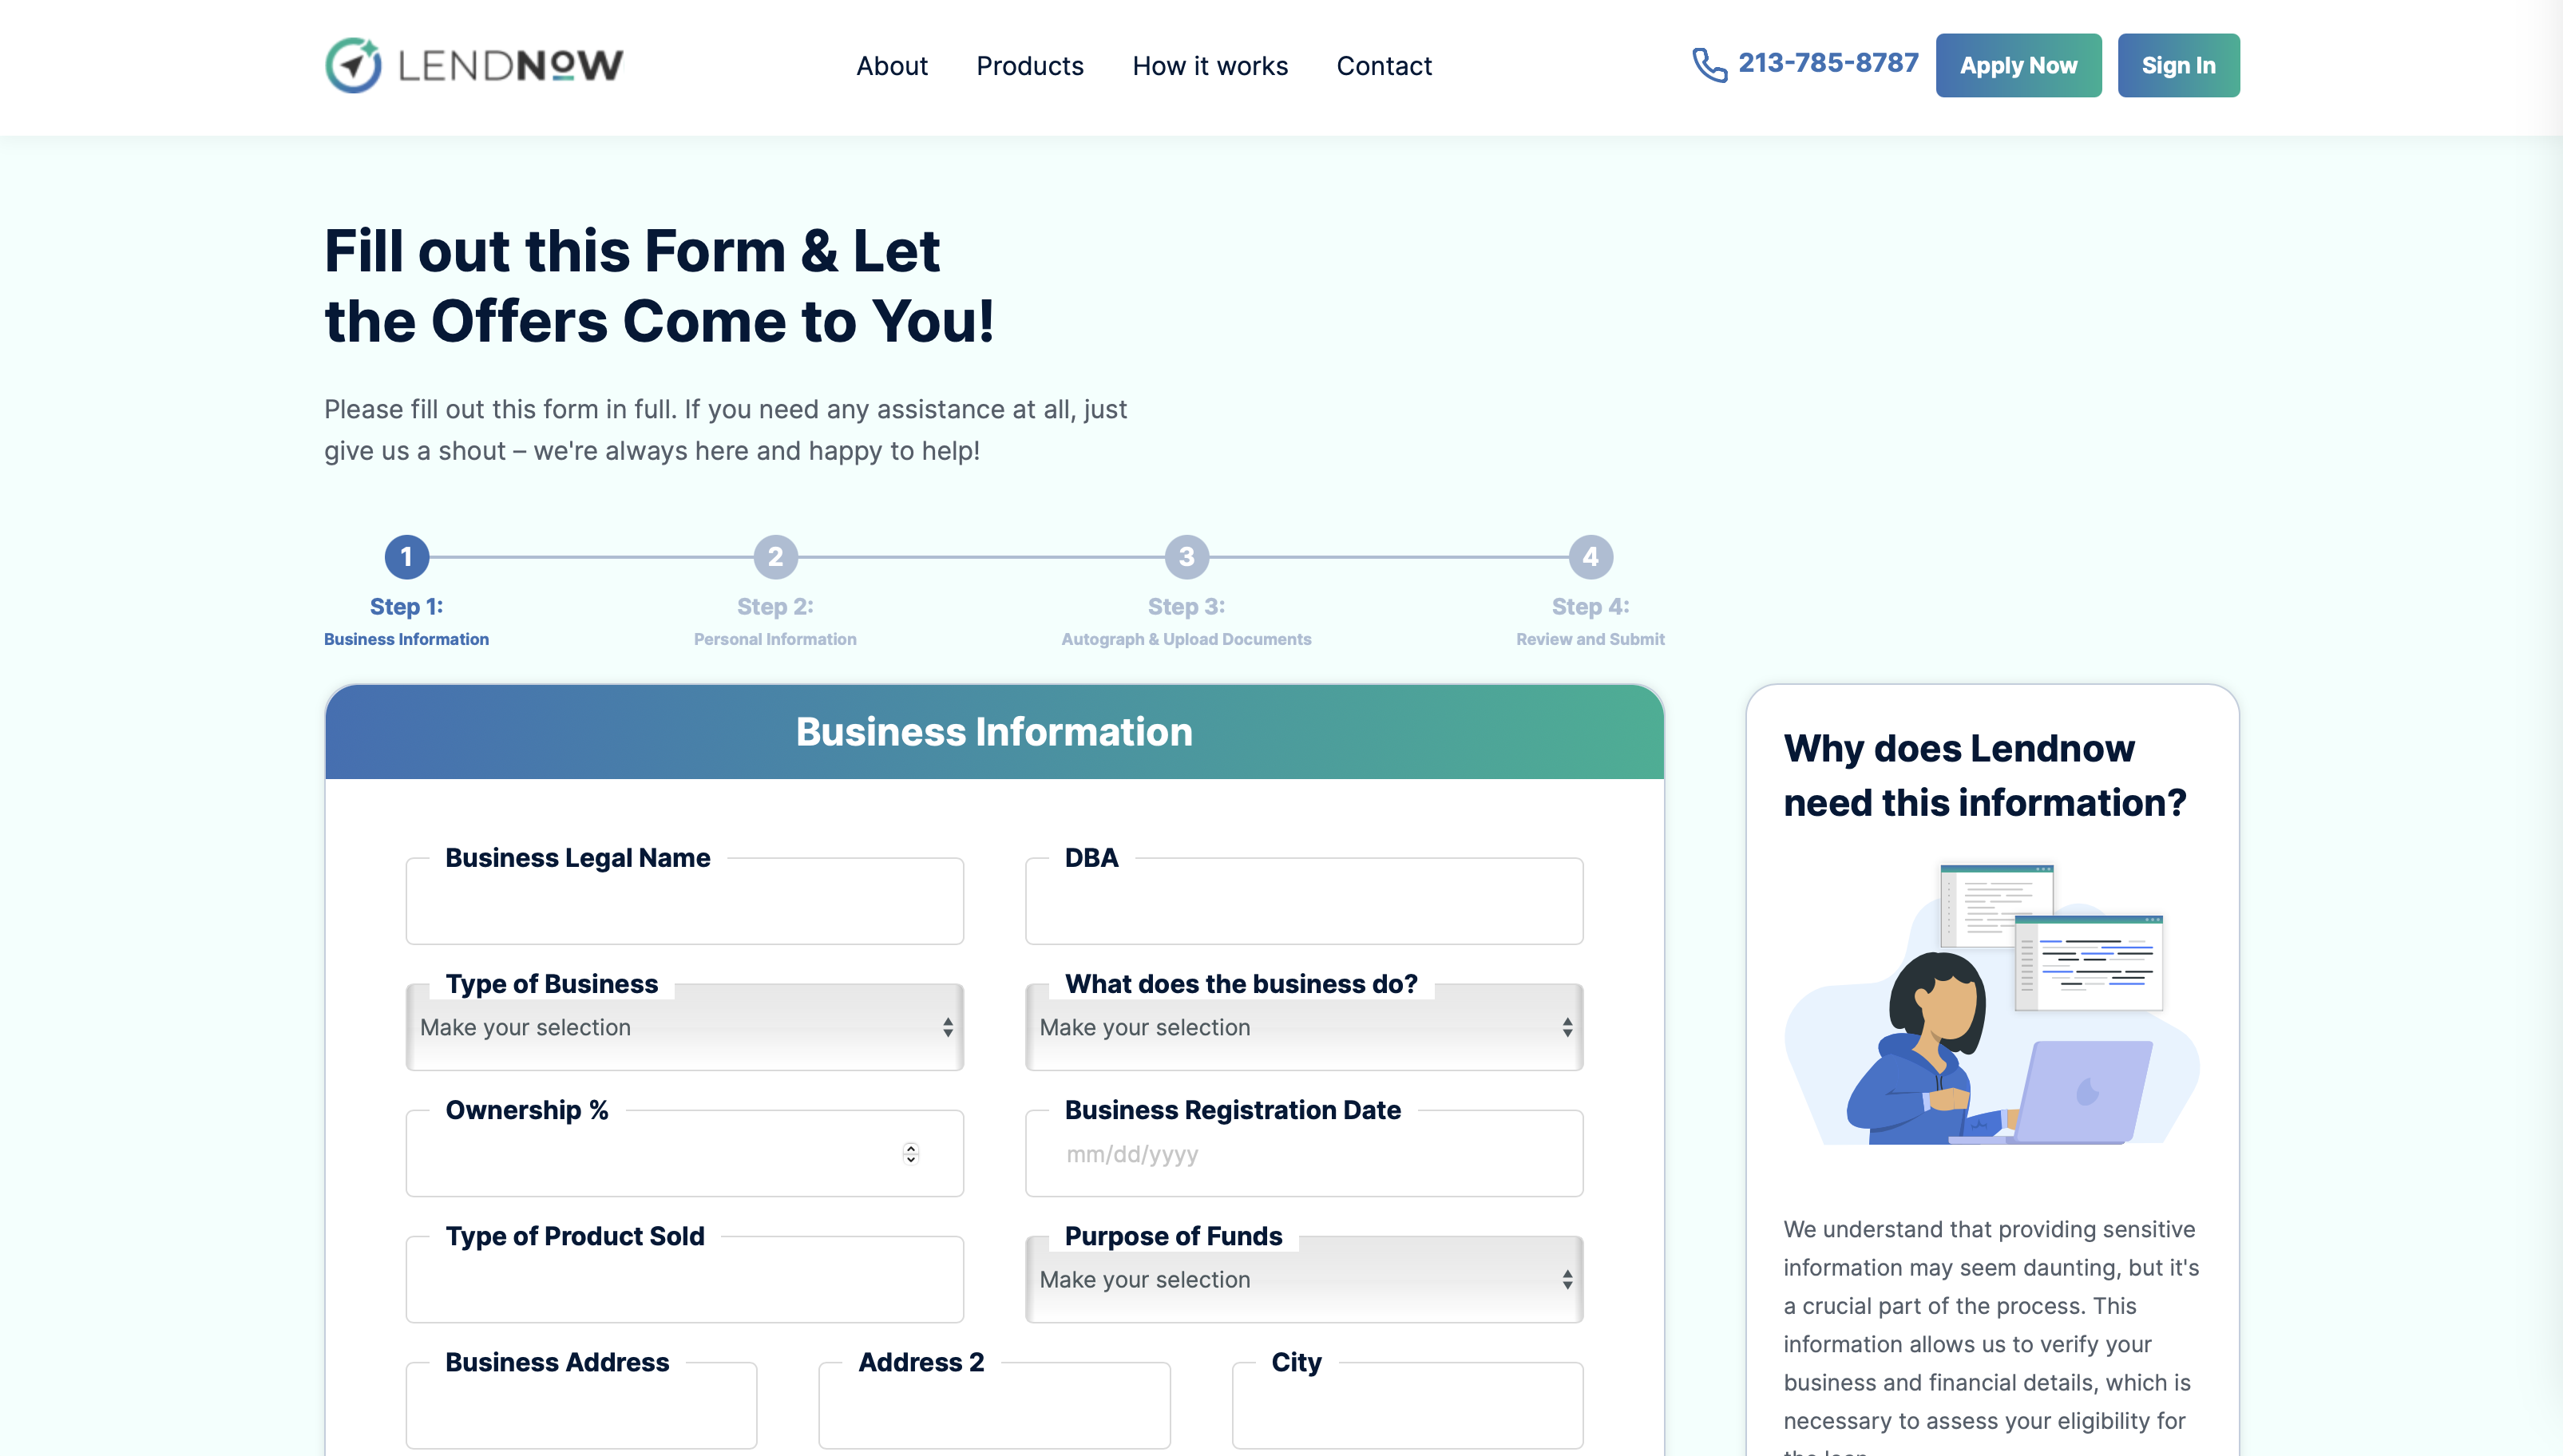Expand What does the business do dropdown
The width and height of the screenshot is (2563, 1456).
tap(1303, 1028)
